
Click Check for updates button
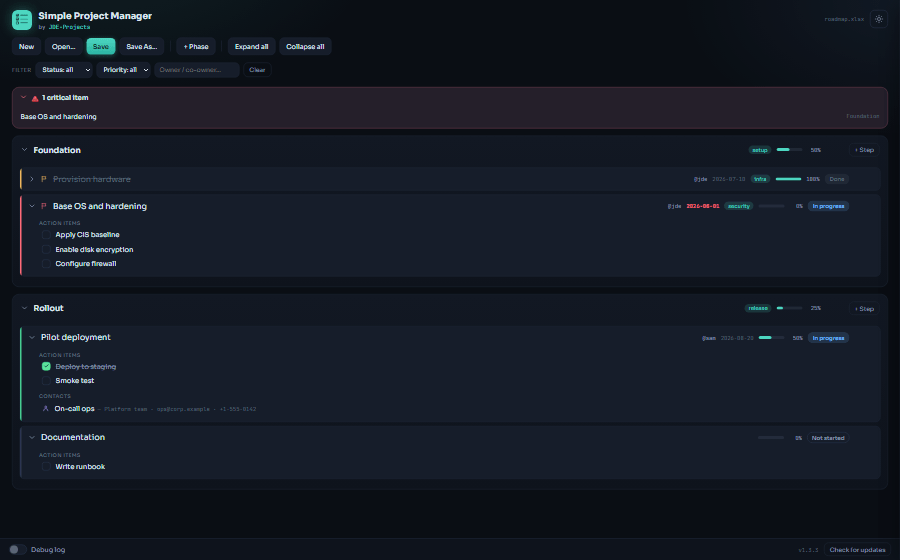pos(857,550)
